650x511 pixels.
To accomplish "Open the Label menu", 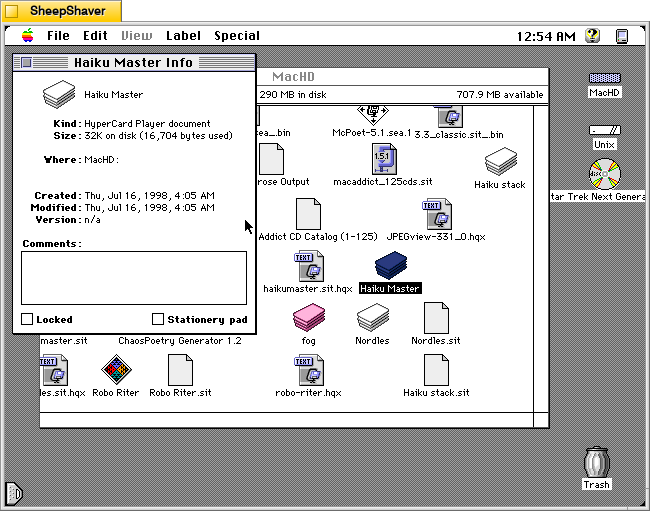I will 183,36.
